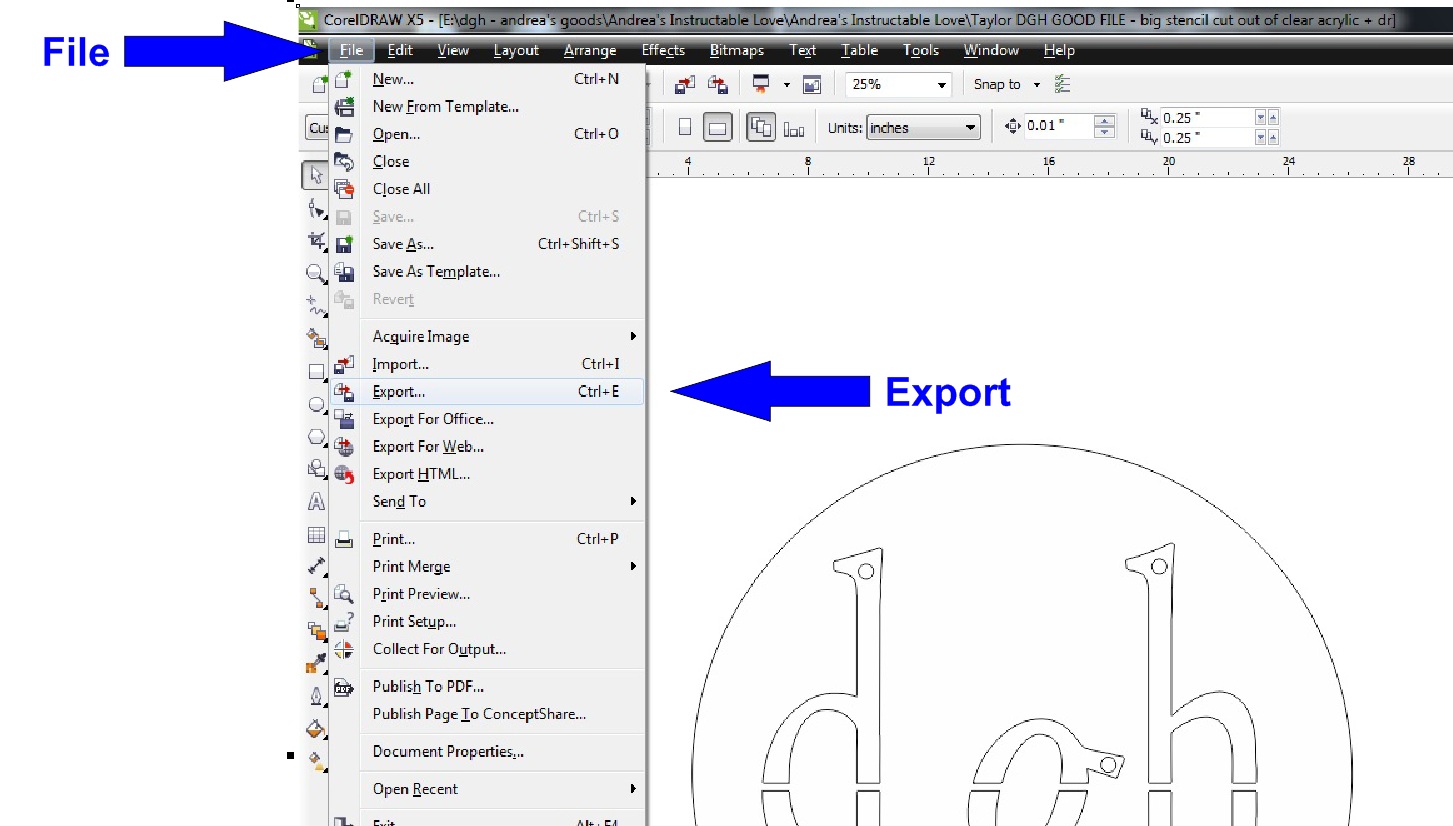This screenshot has width=1453, height=826.
Task: Click the duplicate distance x 0.25" field
Action: pos(1207,117)
